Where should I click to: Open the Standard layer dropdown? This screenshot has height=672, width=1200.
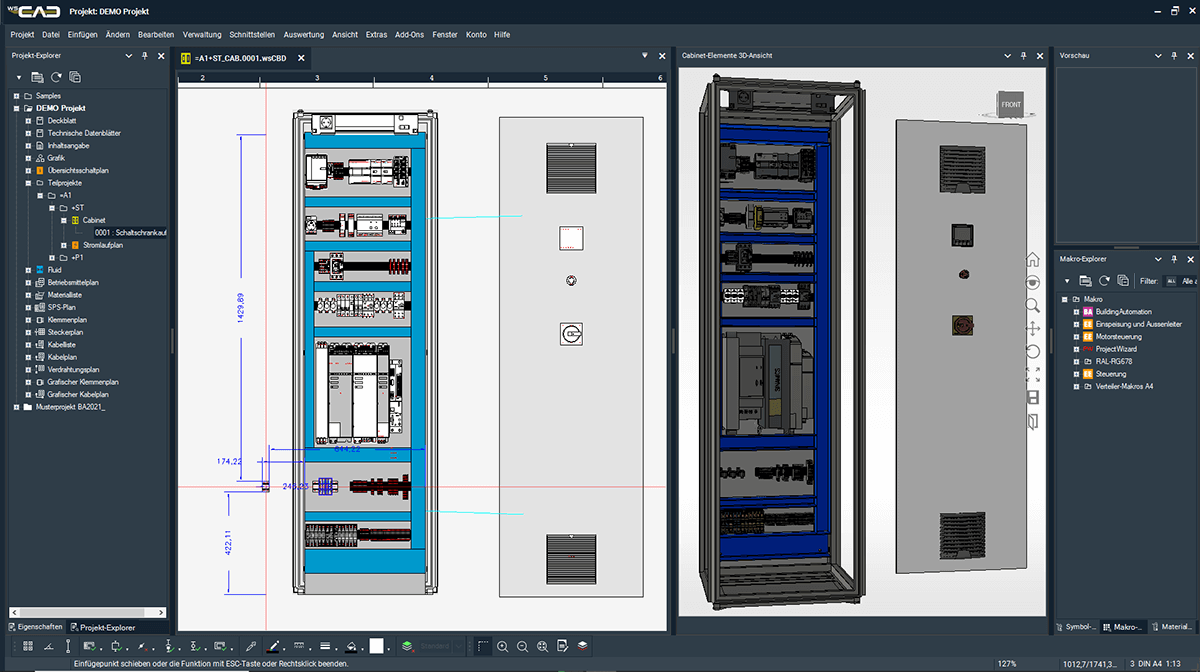click(x=458, y=647)
